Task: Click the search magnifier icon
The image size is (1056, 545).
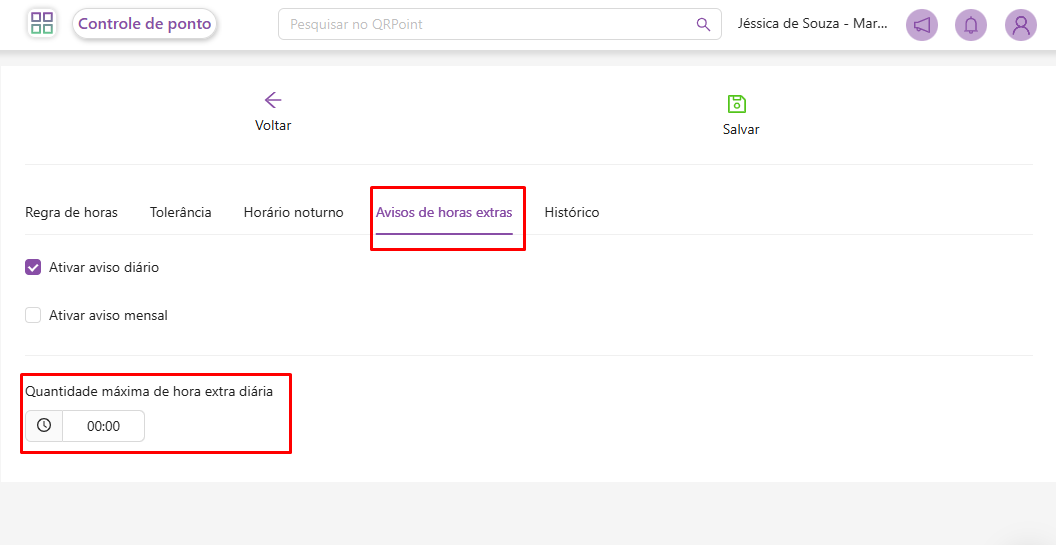Action: pos(704,24)
